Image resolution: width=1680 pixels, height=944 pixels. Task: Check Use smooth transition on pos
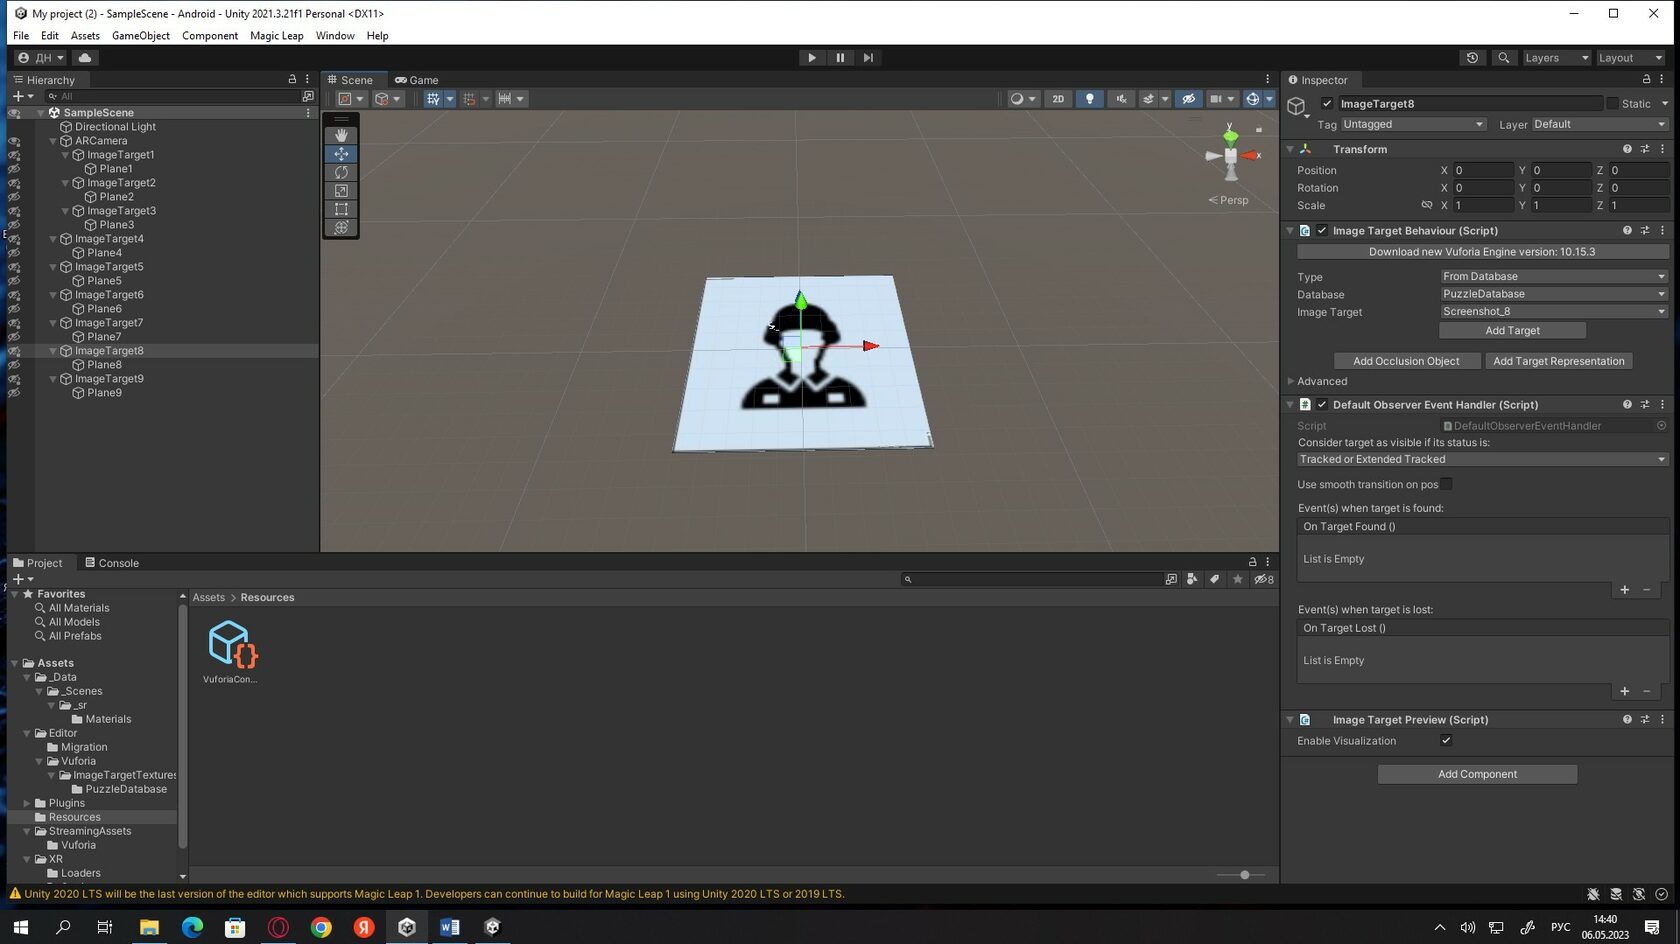(x=1446, y=485)
